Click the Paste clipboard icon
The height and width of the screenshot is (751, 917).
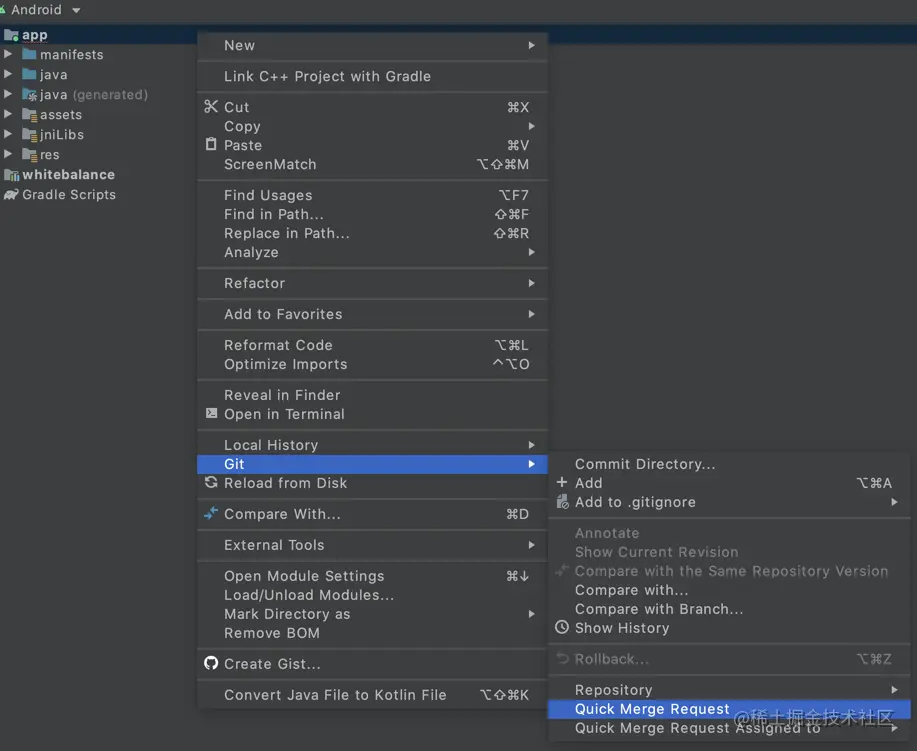pyautogui.click(x=211, y=144)
